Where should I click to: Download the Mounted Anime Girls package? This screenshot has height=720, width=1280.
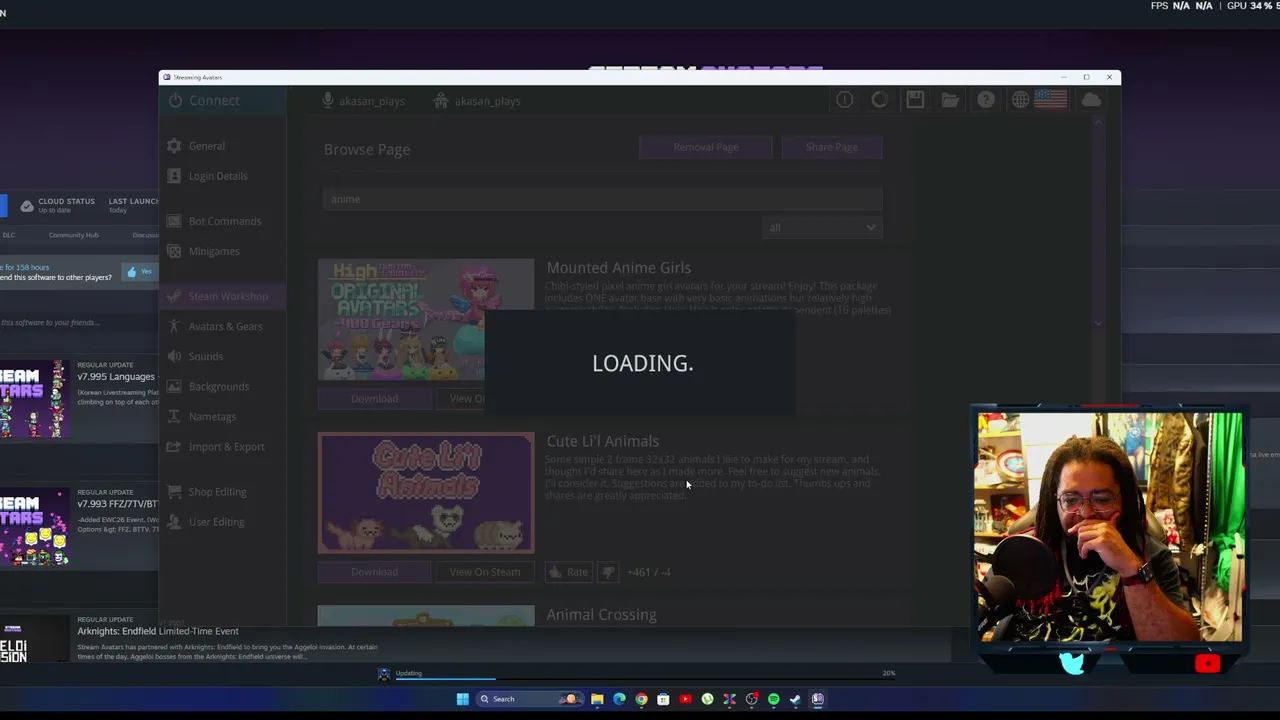pyautogui.click(x=374, y=398)
